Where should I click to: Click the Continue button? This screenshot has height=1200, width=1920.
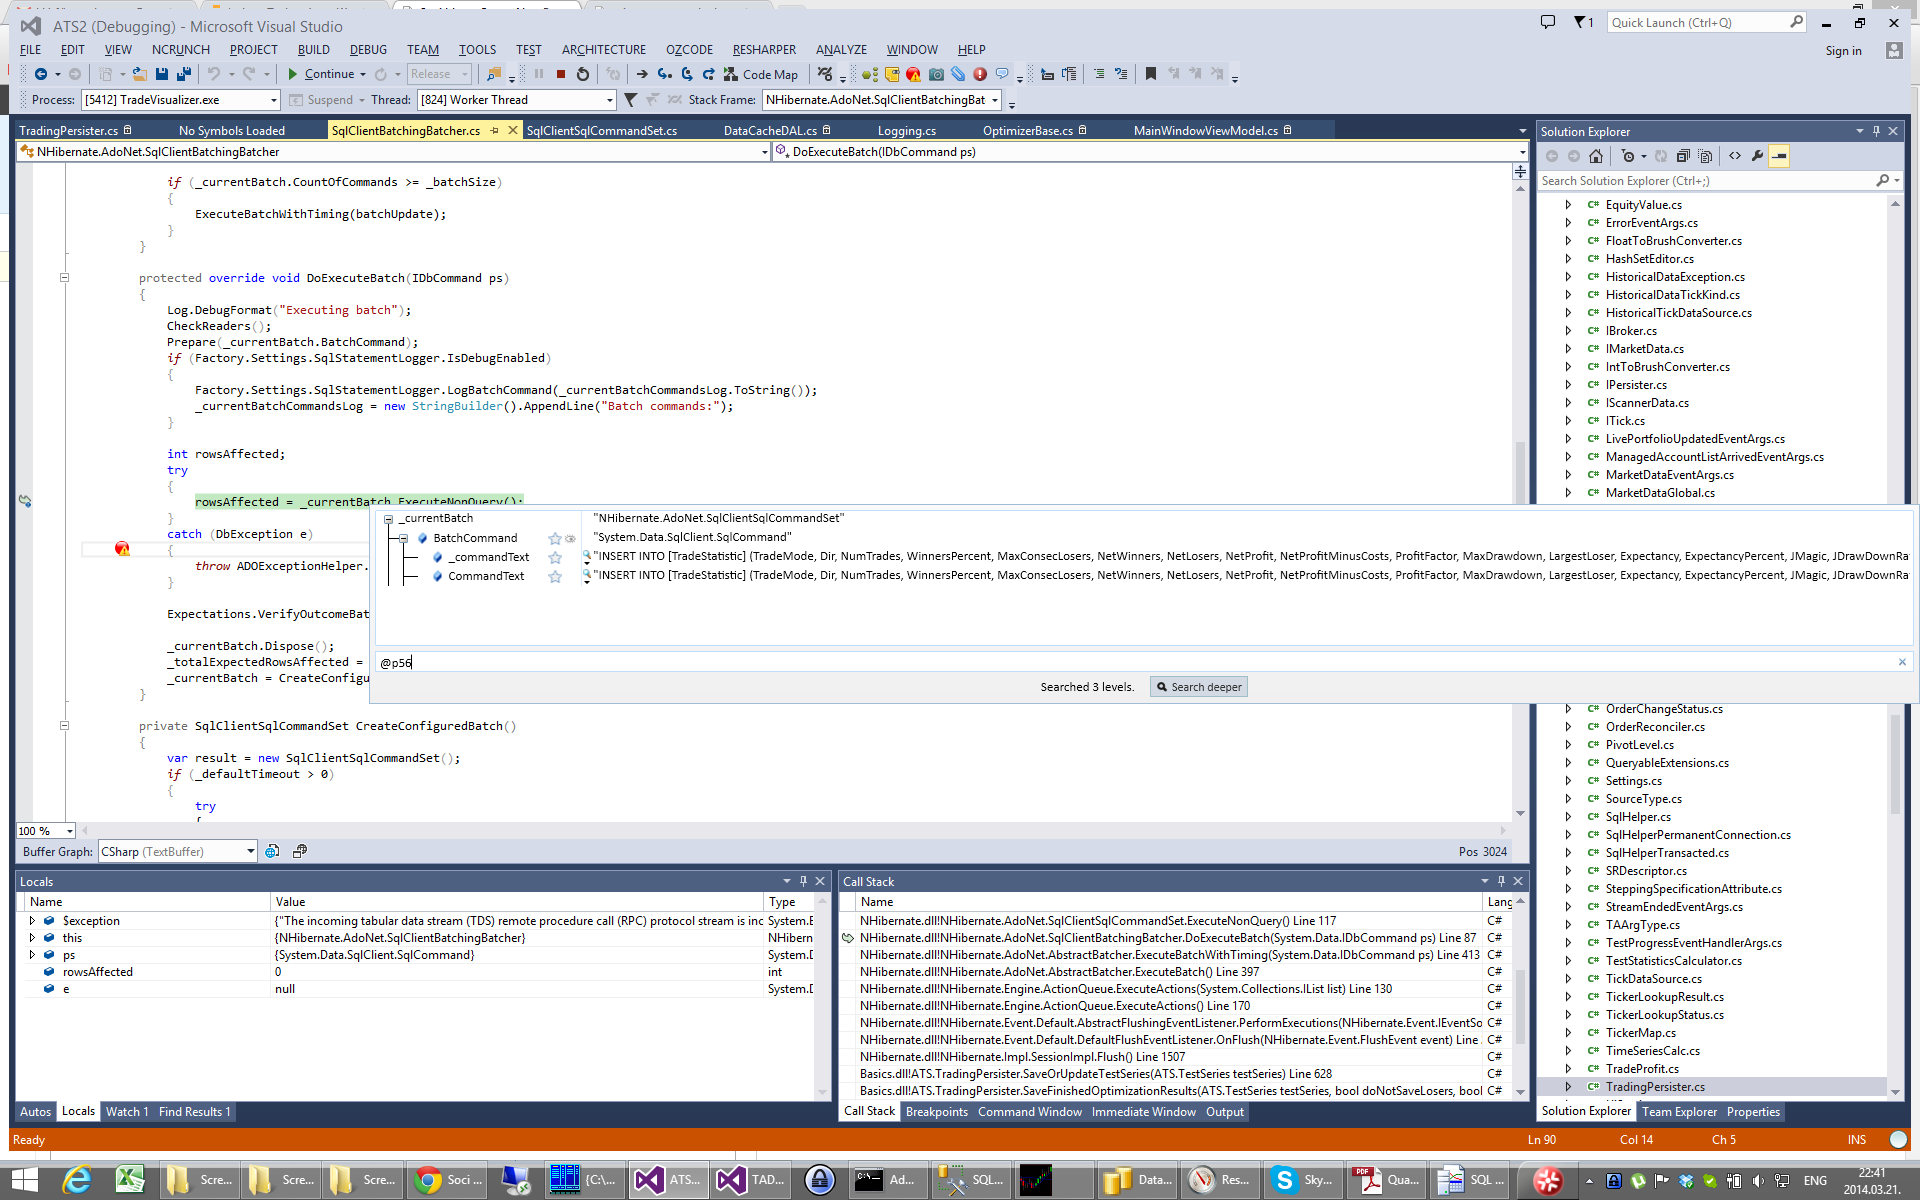321,74
